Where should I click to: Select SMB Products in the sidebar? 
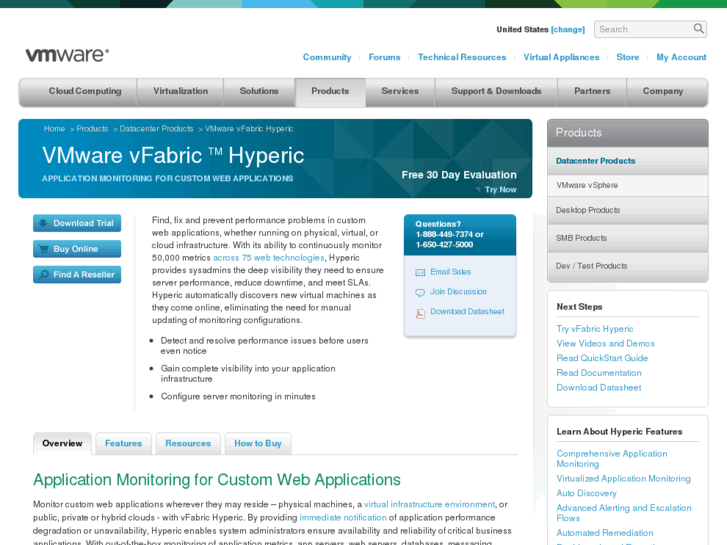tap(628, 238)
